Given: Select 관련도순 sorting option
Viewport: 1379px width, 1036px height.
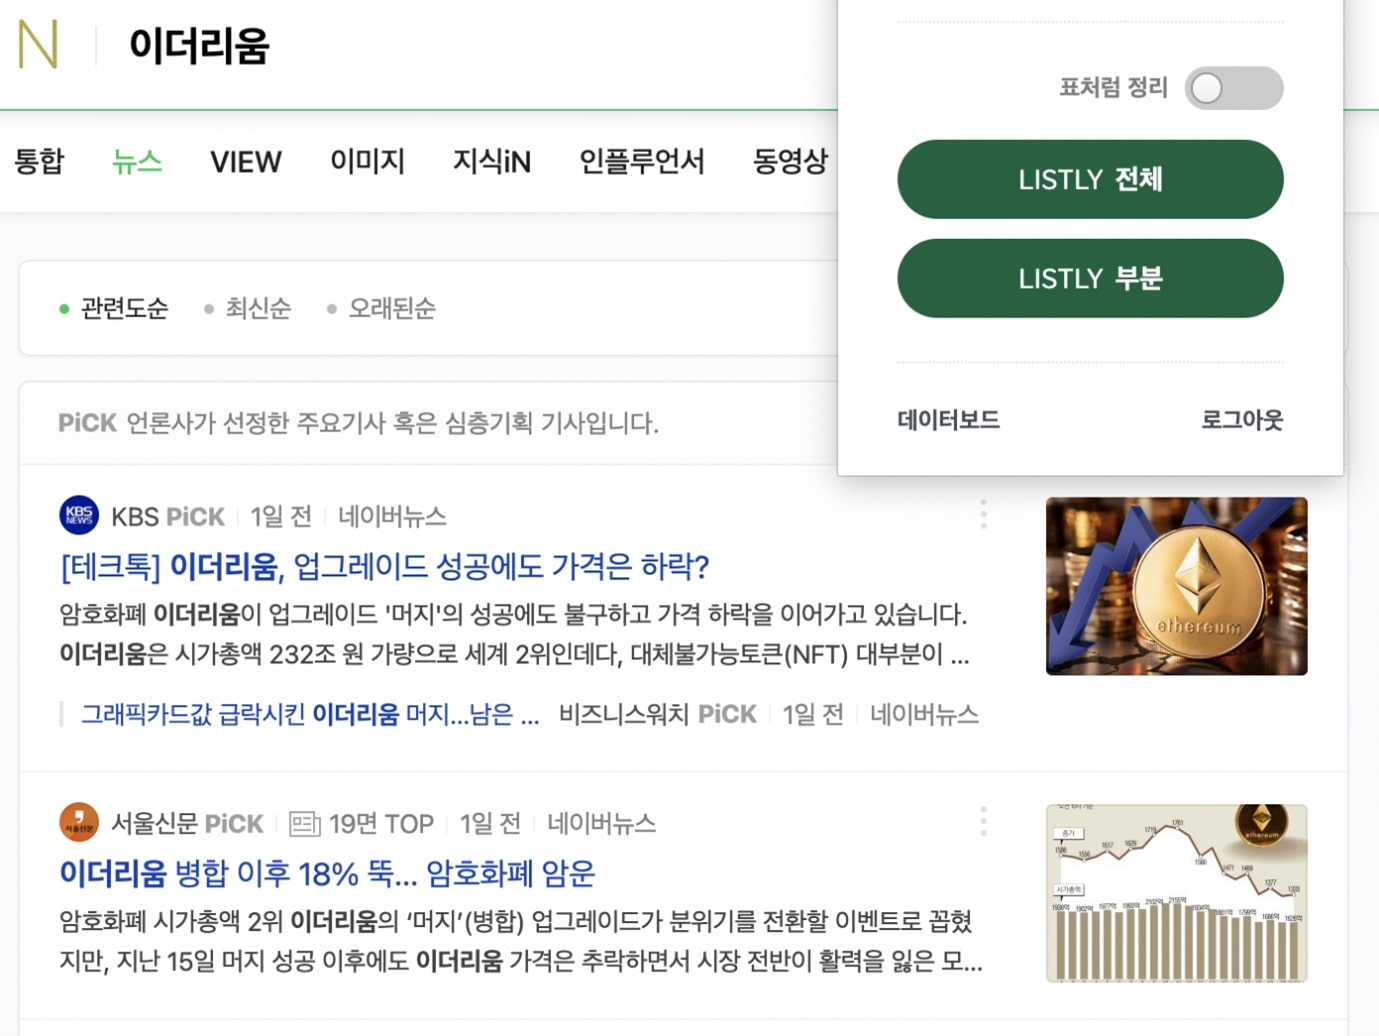Looking at the screenshot, I should coord(124,308).
